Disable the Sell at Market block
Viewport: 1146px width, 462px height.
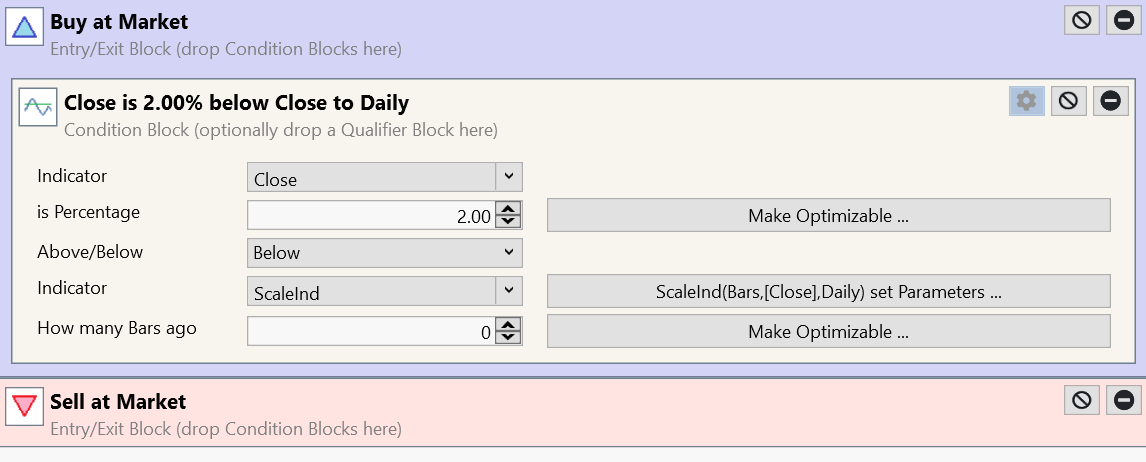(x=1081, y=400)
